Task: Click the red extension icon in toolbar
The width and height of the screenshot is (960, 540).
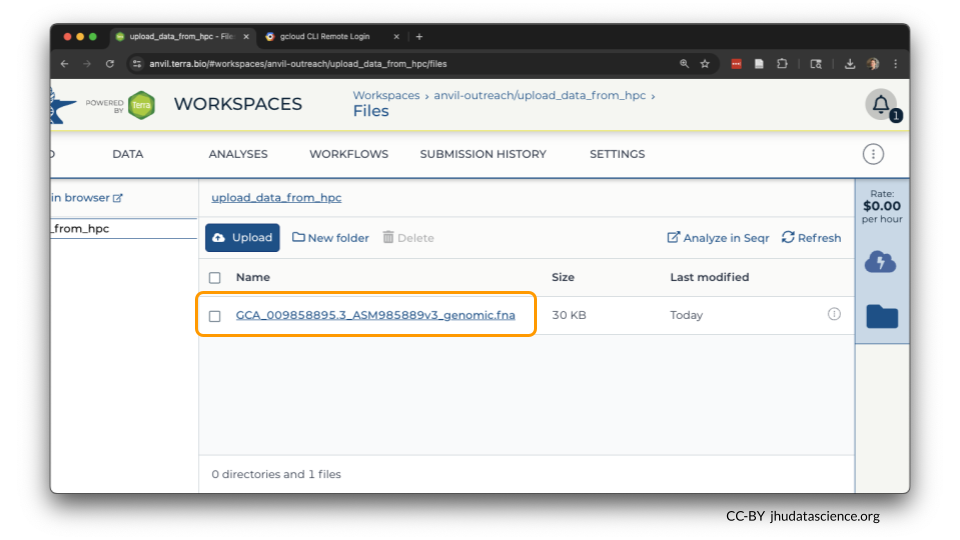Action: point(737,64)
